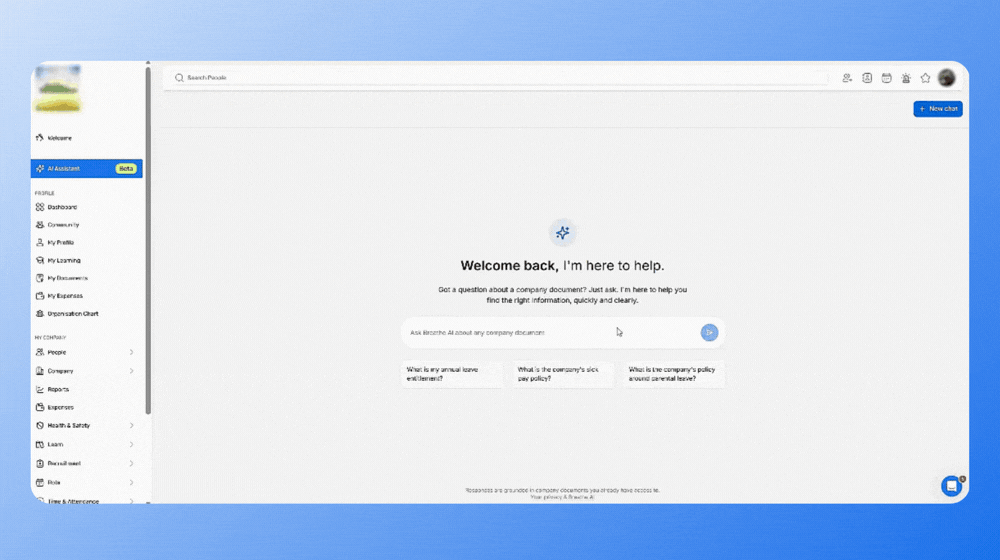Click the send arrow button in chat box
The width and height of the screenshot is (1000, 560).
(709, 332)
